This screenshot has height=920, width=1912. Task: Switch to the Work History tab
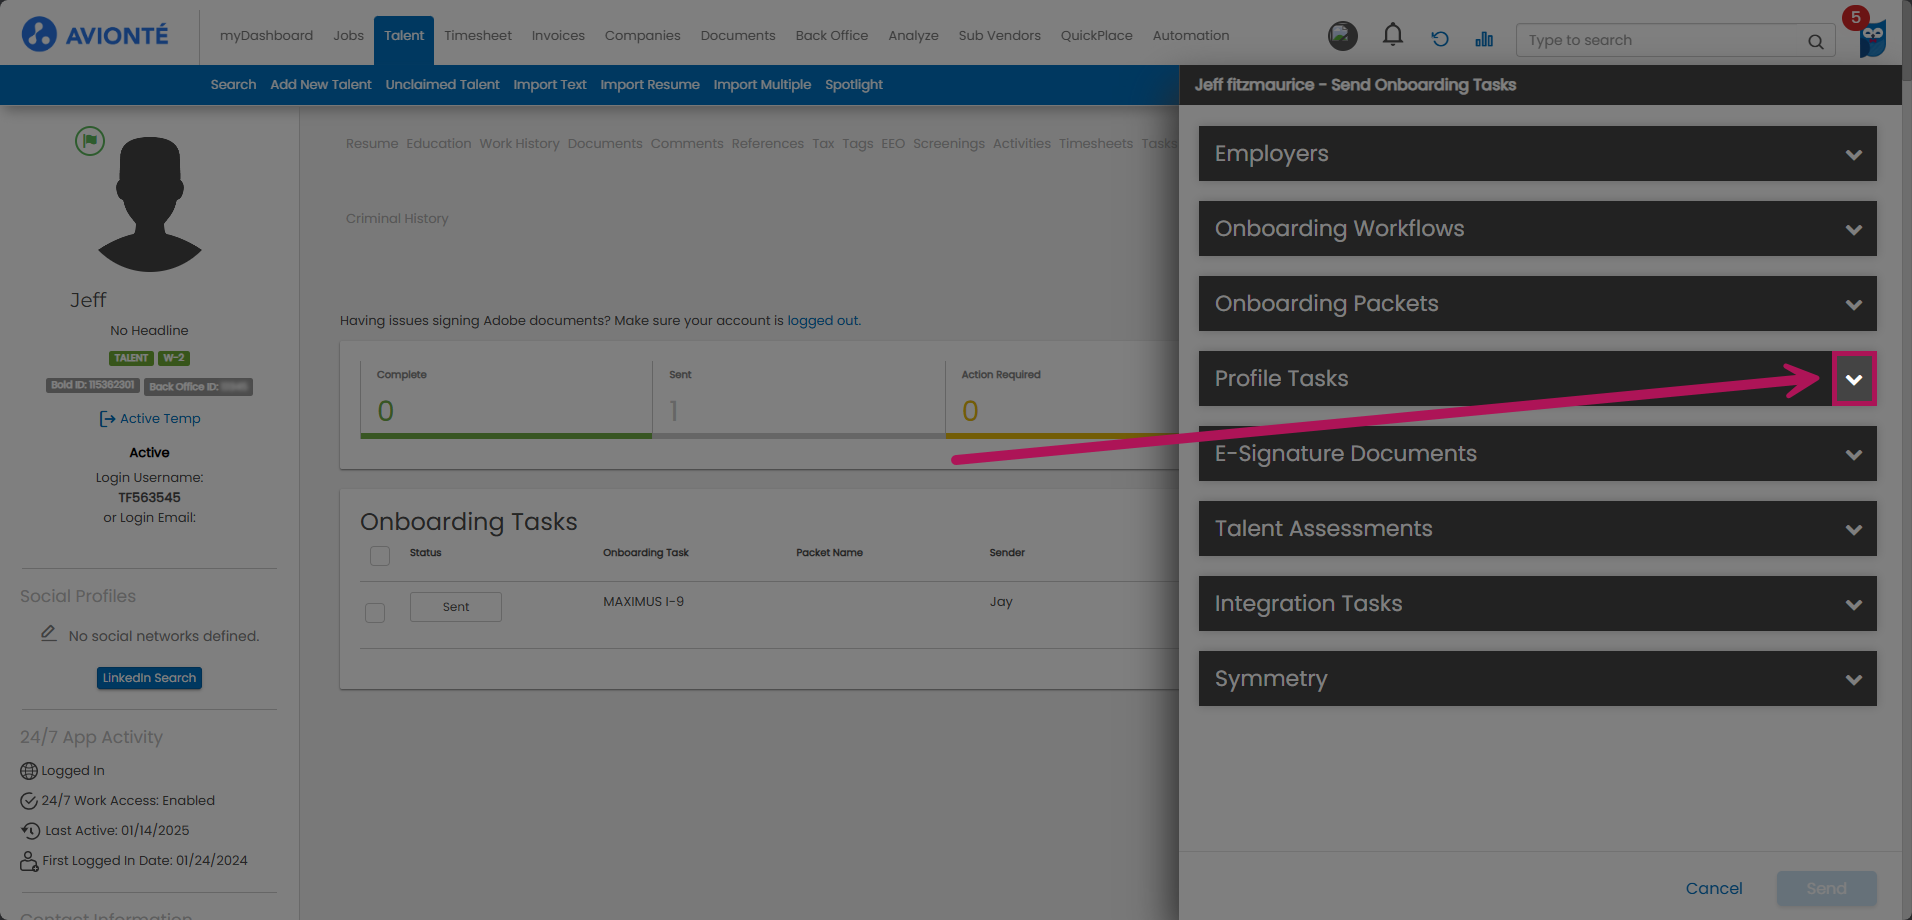click(519, 144)
